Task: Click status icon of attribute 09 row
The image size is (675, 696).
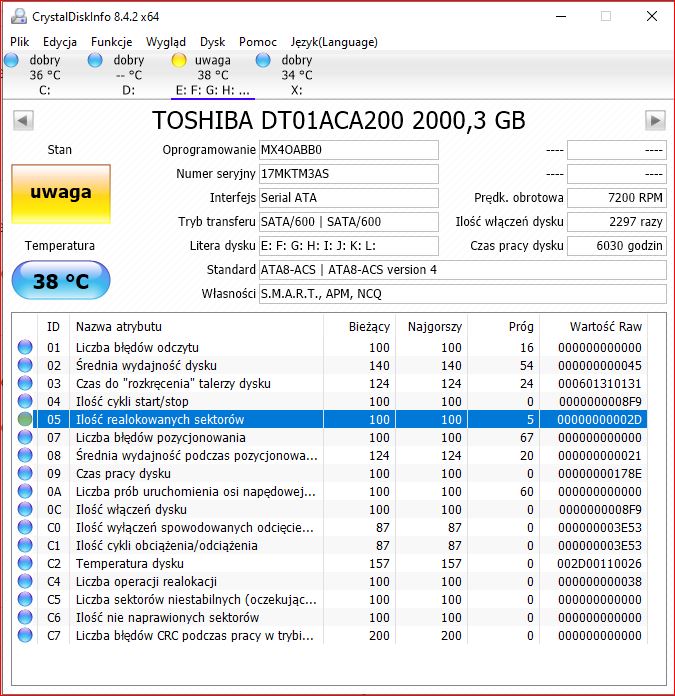Action: [x=25, y=473]
